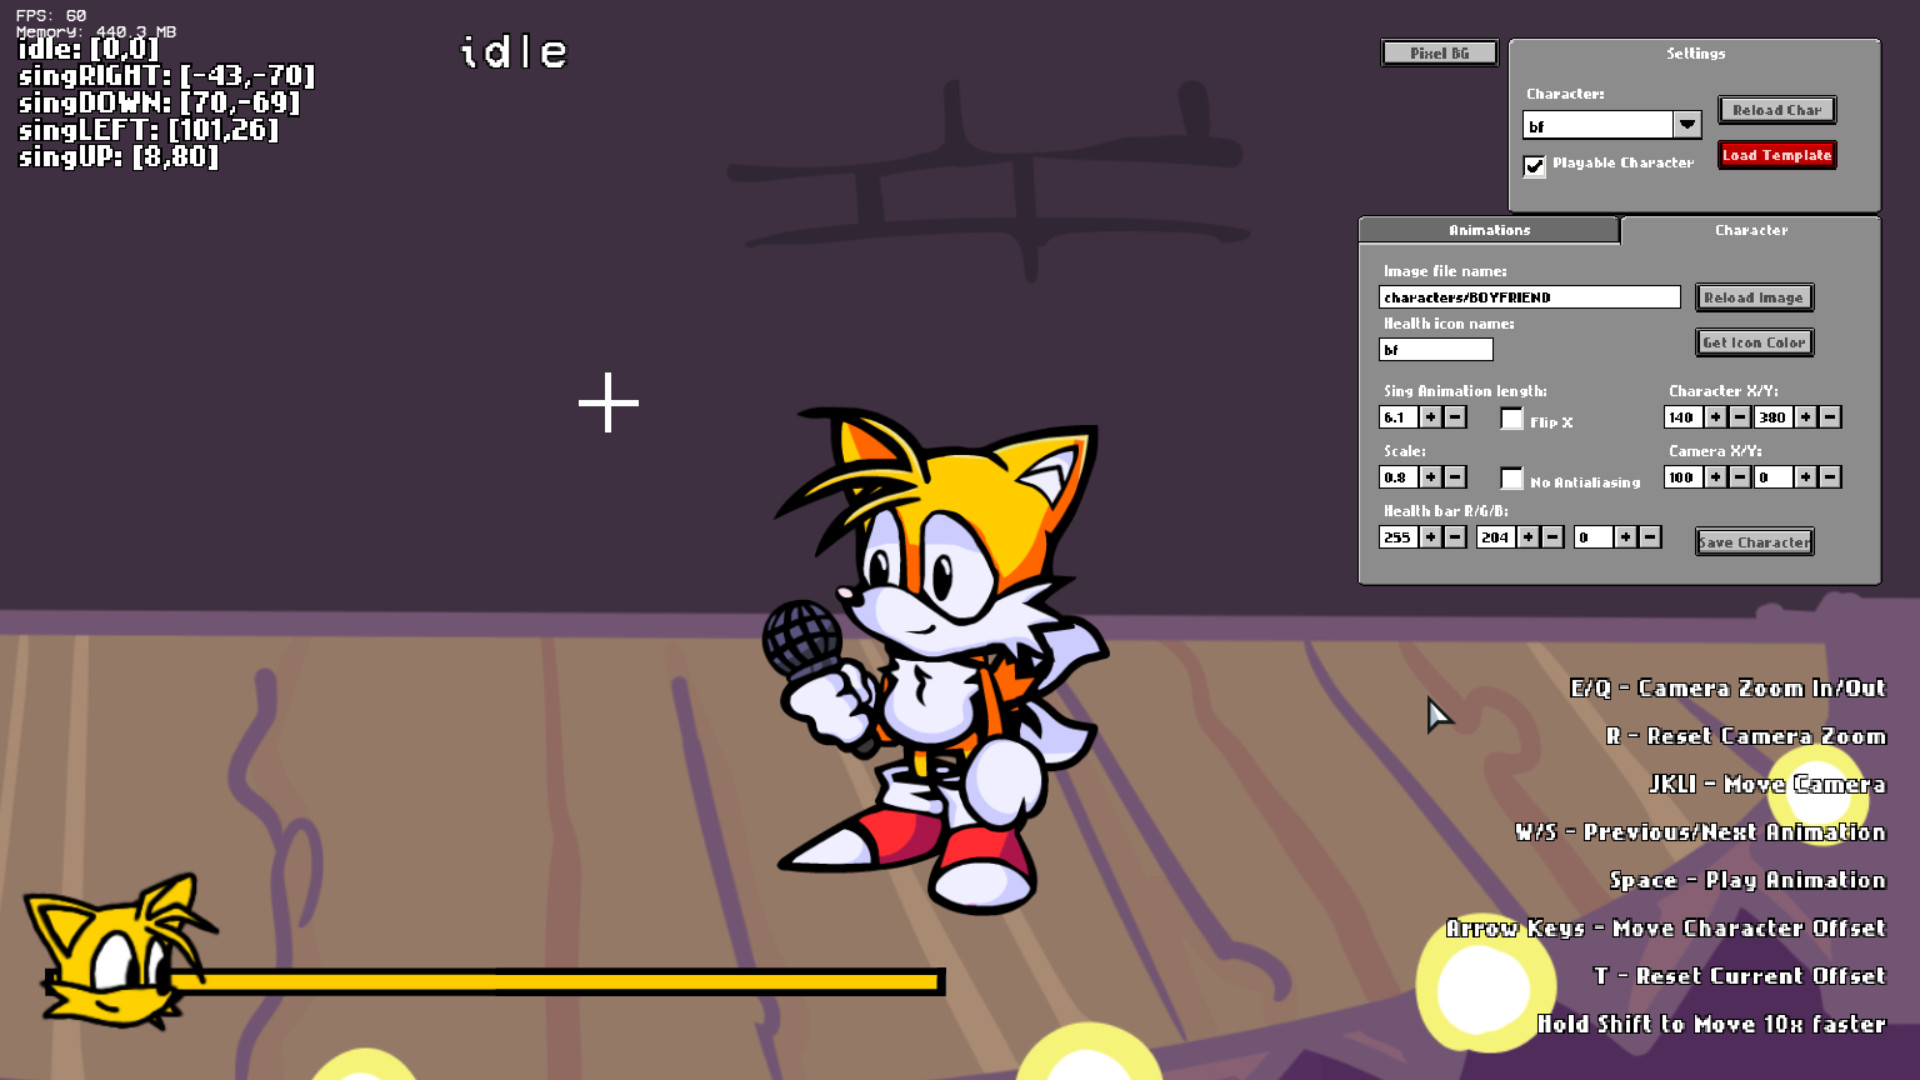
Task: Decrease the Scale value with minus
Action: tap(1454, 477)
